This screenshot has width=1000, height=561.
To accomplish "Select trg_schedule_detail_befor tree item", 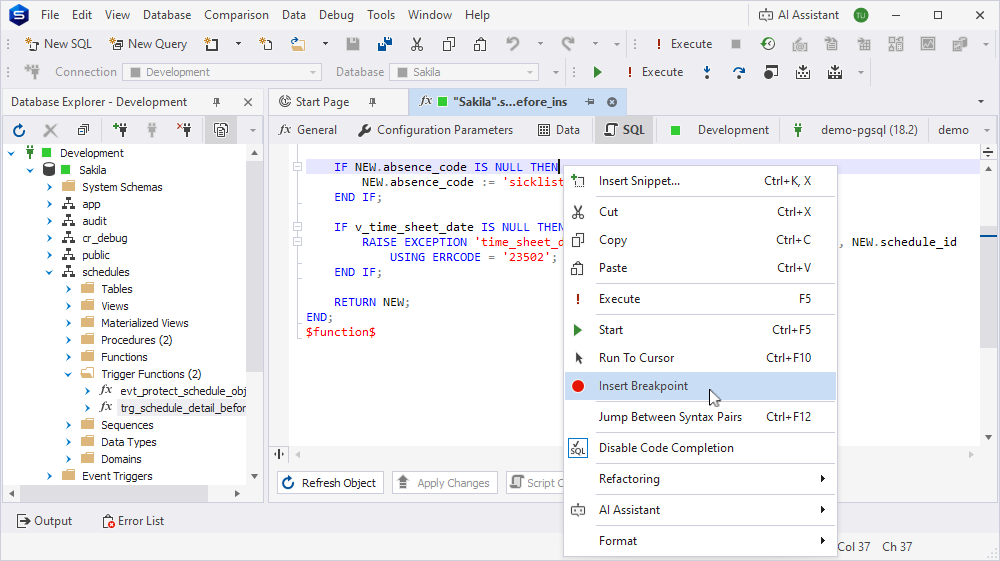I will 182,408.
